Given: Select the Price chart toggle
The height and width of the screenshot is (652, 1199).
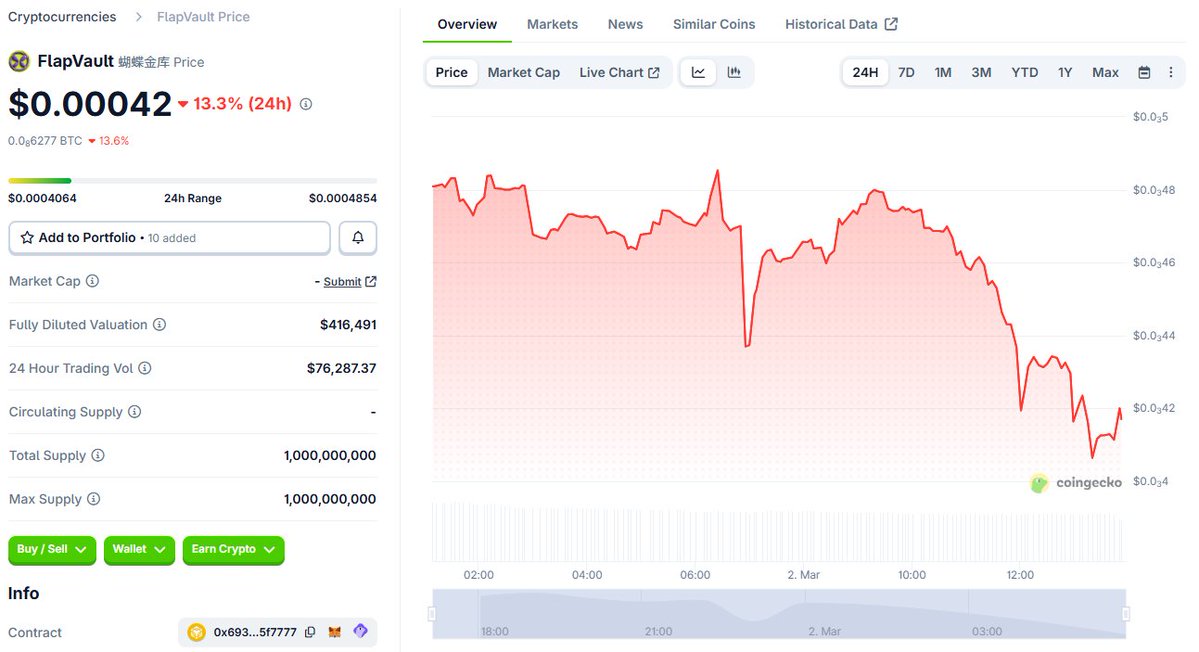Looking at the screenshot, I should (451, 73).
